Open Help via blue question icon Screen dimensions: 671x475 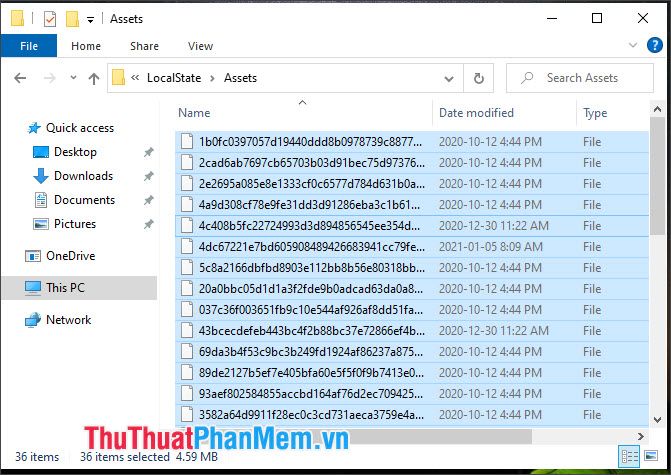pyautogui.click(x=654, y=45)
